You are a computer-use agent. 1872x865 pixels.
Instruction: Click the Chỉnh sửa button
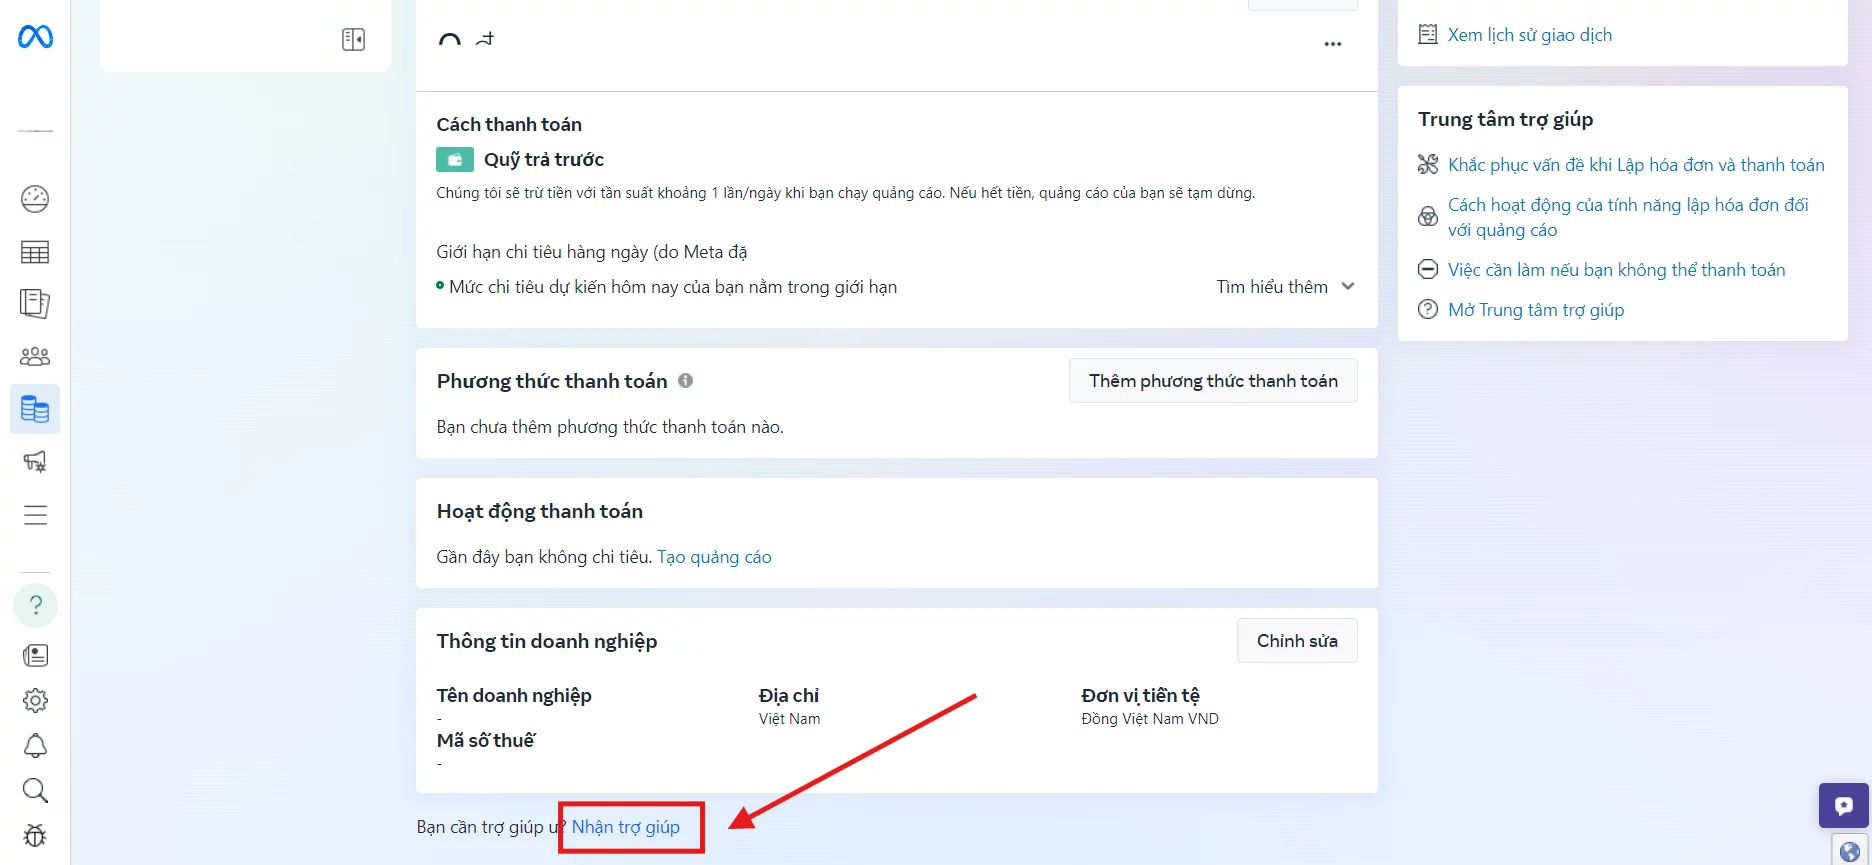pos(1296,641)
